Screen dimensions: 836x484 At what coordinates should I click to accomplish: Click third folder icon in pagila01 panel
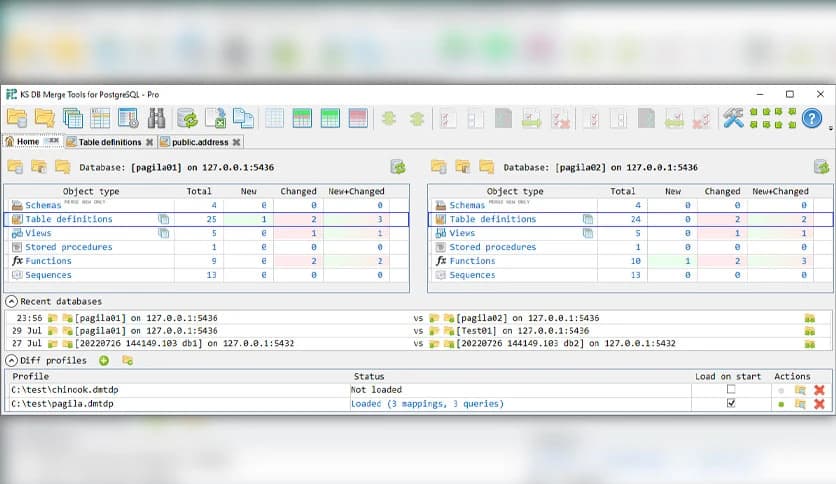coord(62,167)
